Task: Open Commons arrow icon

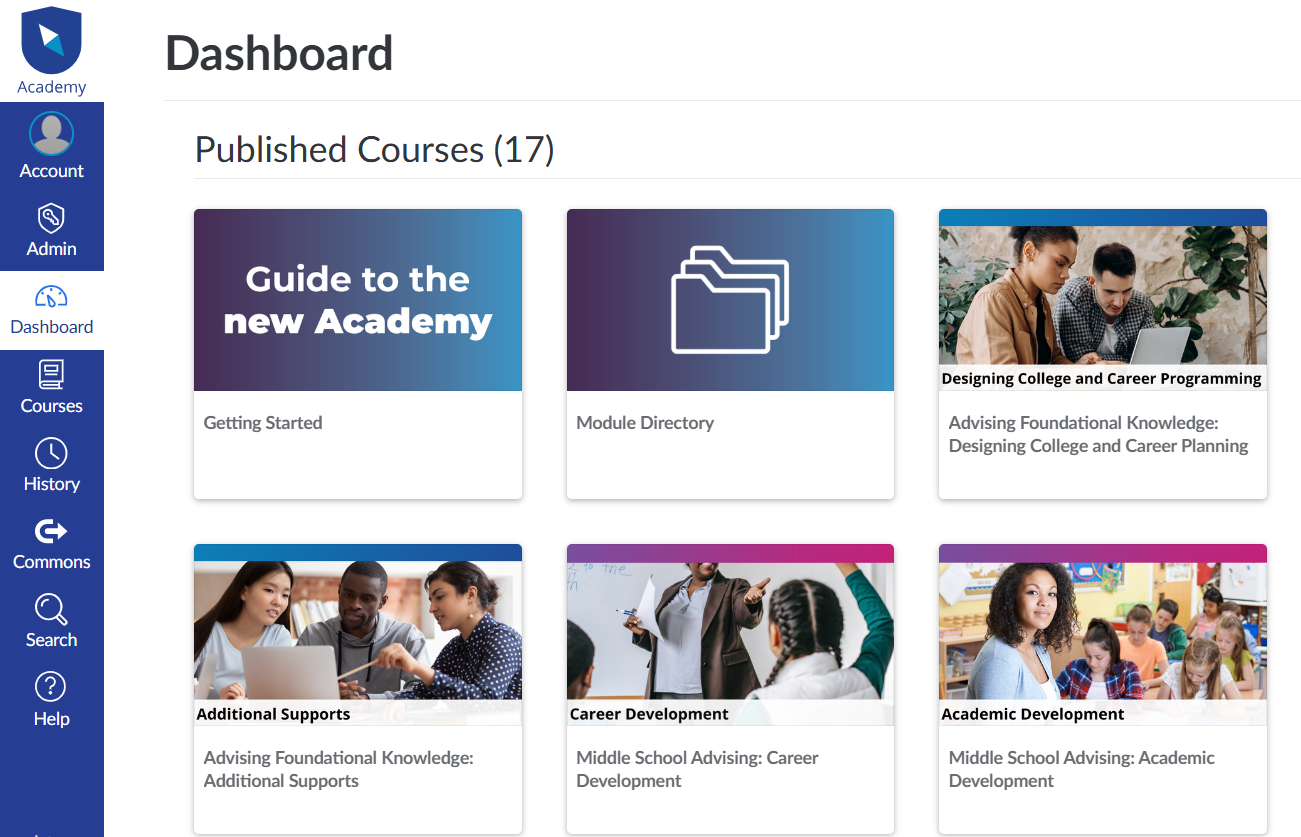Action: pos(51,531)
